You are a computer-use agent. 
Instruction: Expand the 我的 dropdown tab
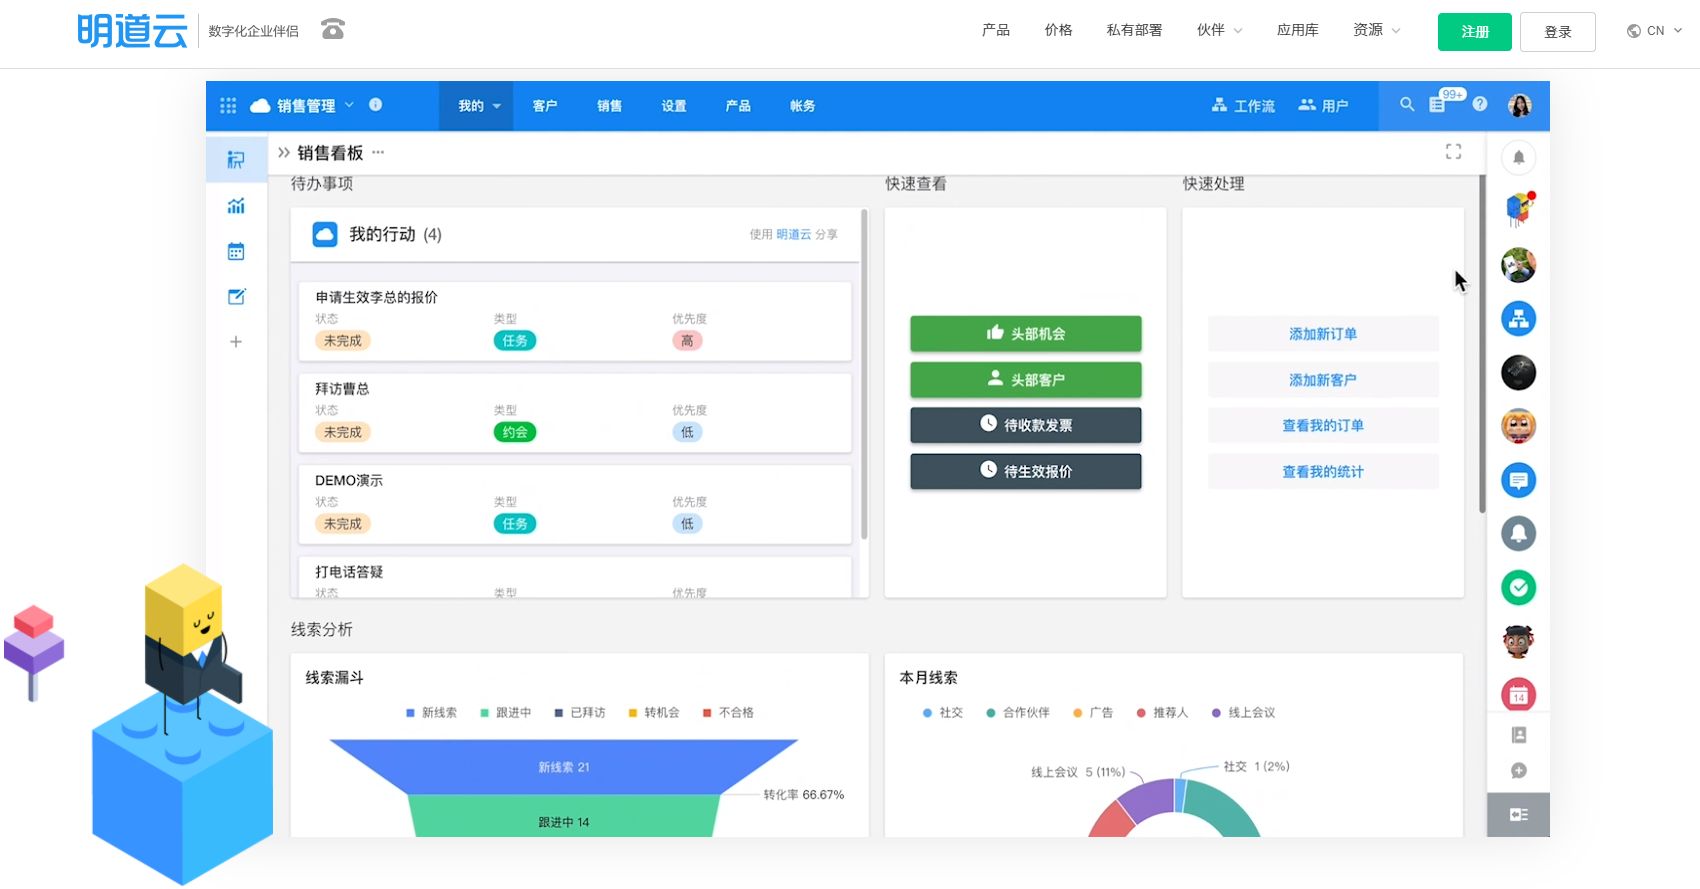(477, 106)
